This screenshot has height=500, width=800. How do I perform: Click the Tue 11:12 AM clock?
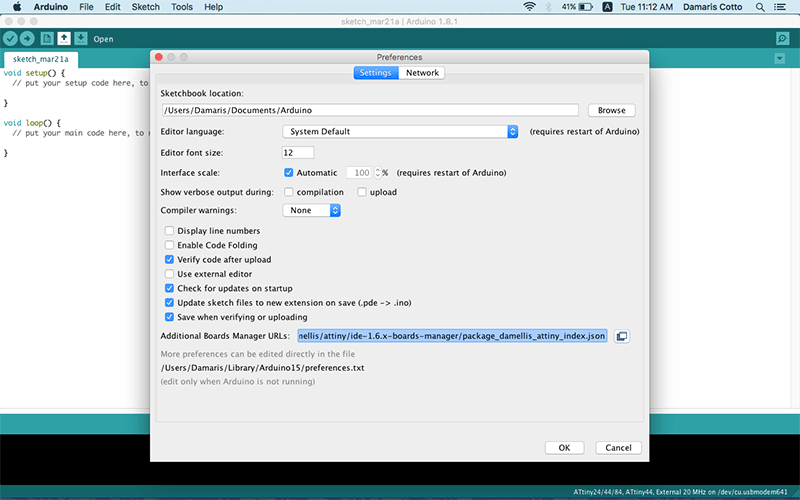(646, 7)
